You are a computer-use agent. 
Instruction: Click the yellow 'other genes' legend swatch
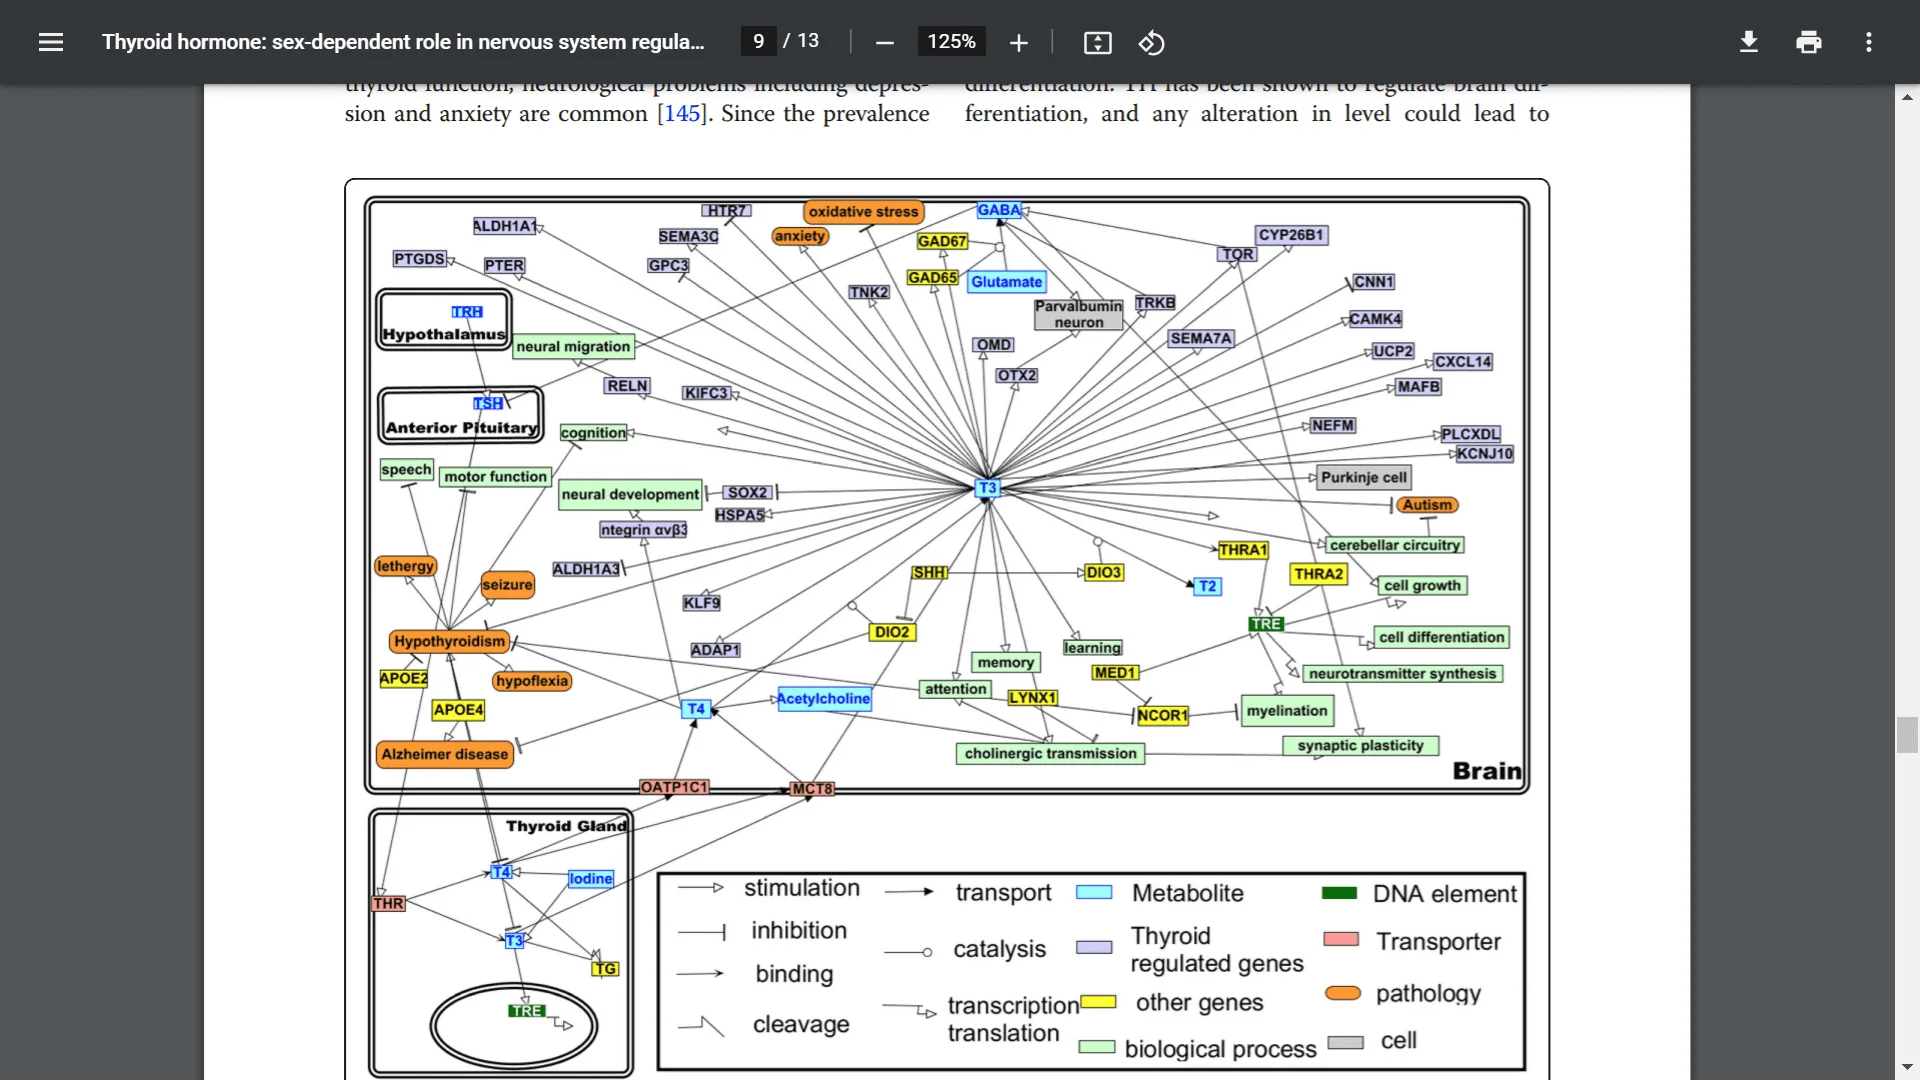1097,1001
